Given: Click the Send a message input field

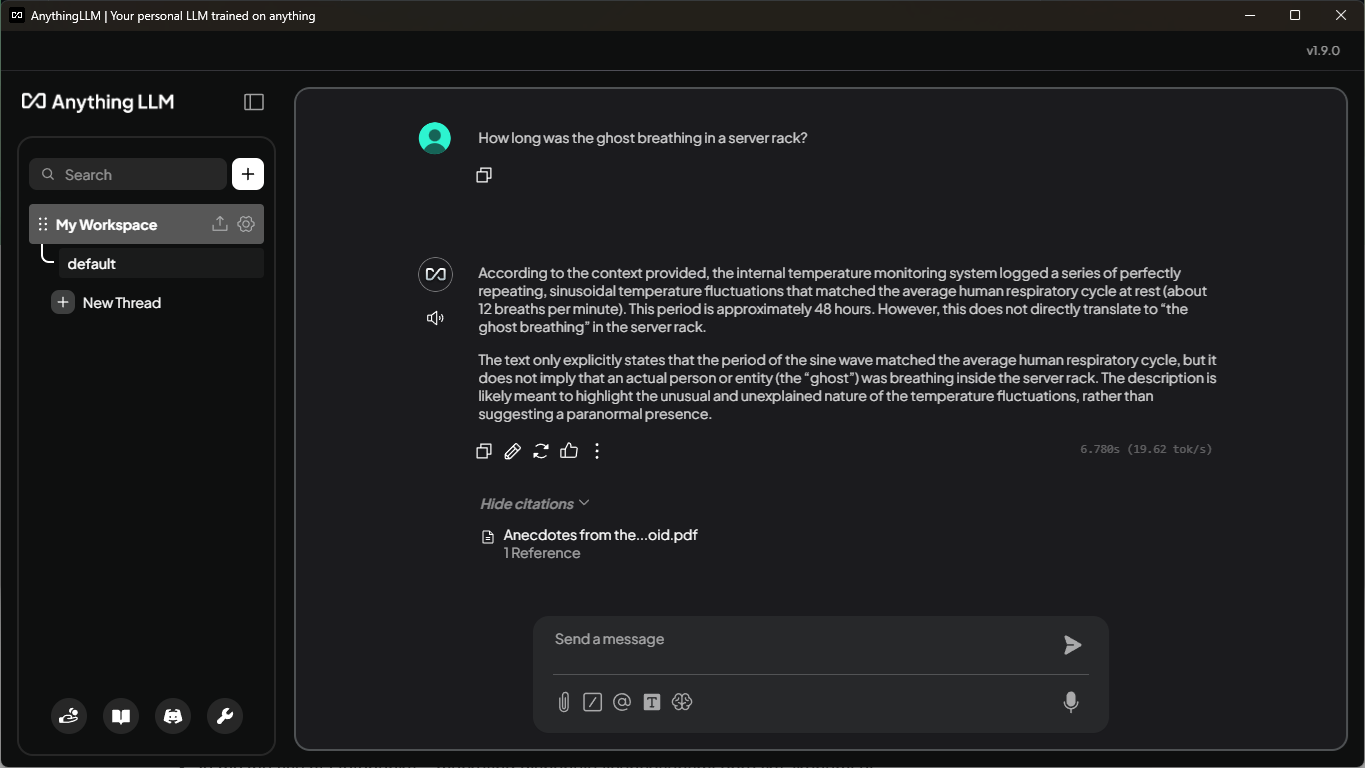Looking at the screenshot, I should pos(800,639).
